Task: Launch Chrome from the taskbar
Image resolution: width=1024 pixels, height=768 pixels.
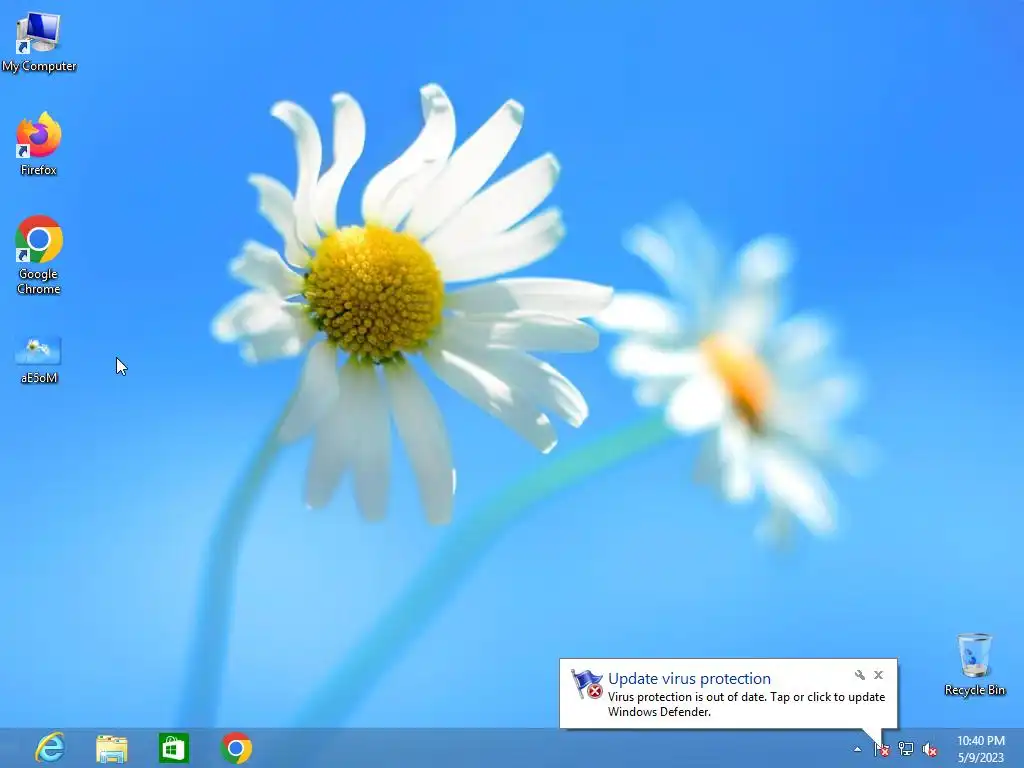Action: (x=236, y=748)
